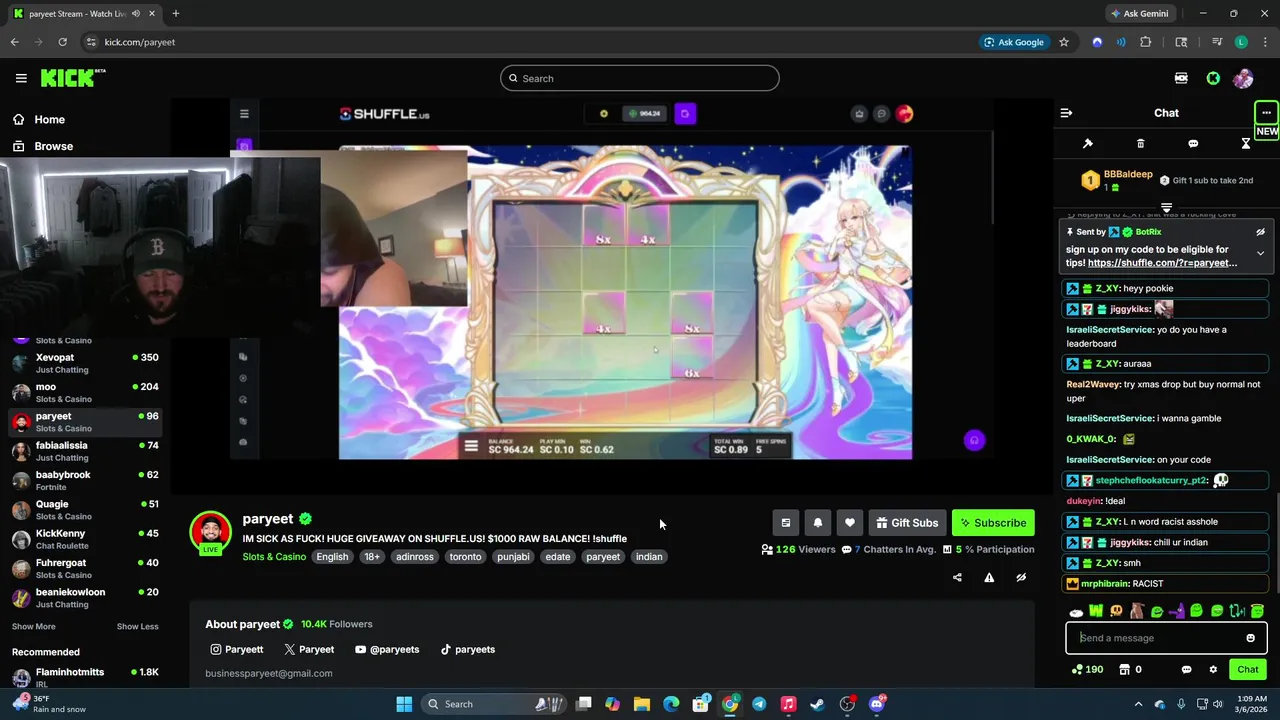
Task: Open File Explorer from the taskbar
Action: (641, 704)
